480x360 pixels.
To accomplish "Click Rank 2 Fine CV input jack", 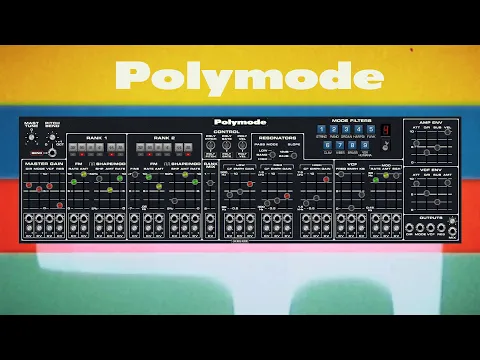I will [x=135, y=219].
